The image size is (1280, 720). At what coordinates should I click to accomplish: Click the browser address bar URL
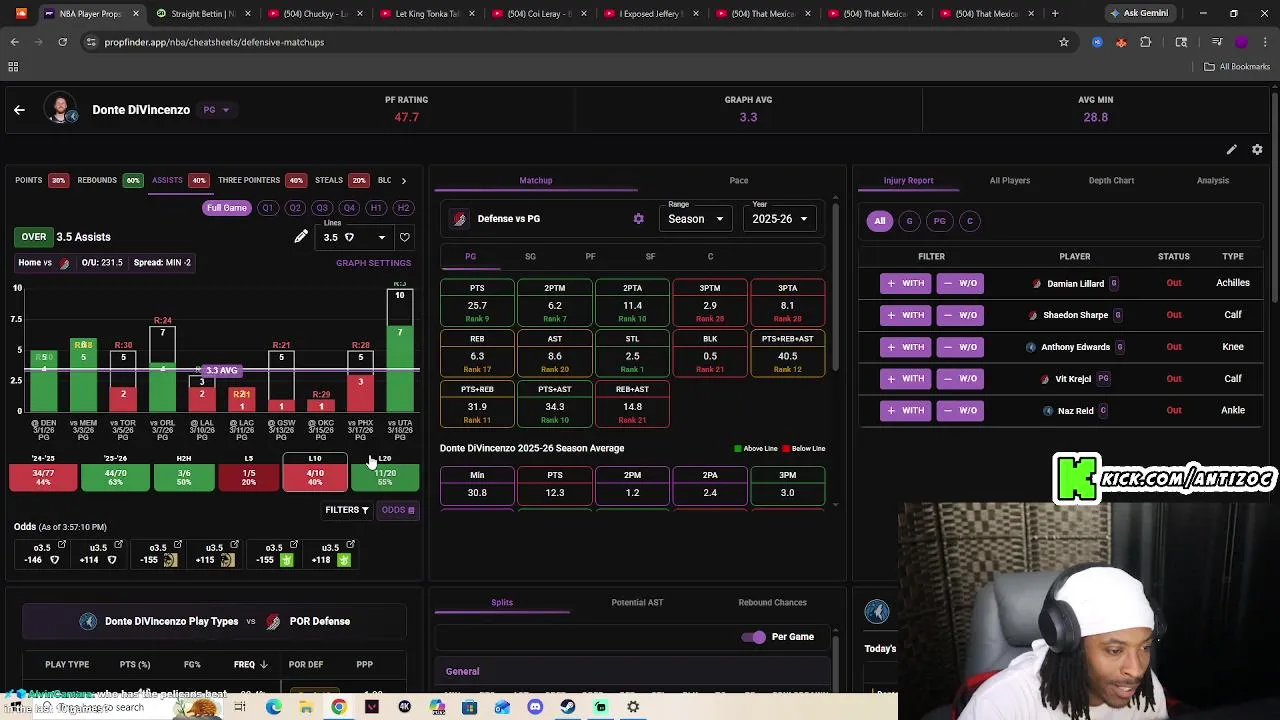[214, 42]
